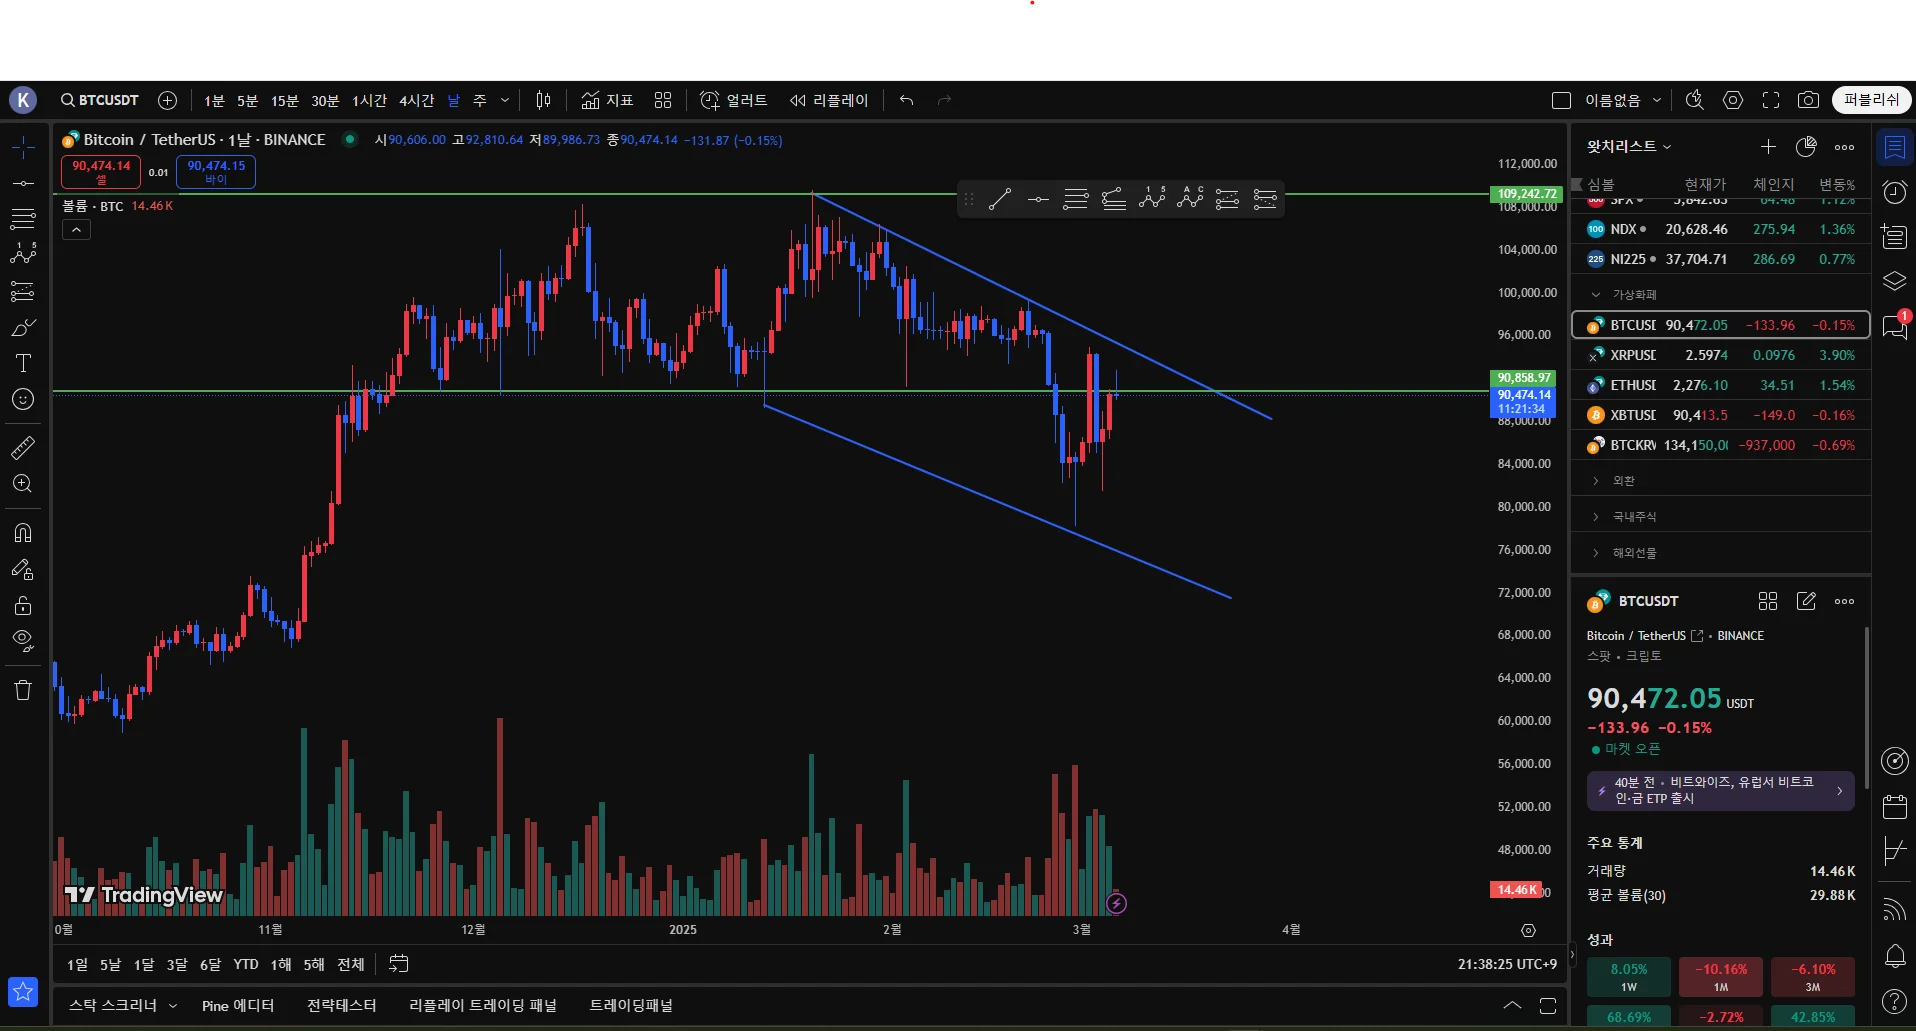This screenshot has width=1916, height=1031.
Task: Open the candlestick chart style picker
Action: tap(543, 100)
